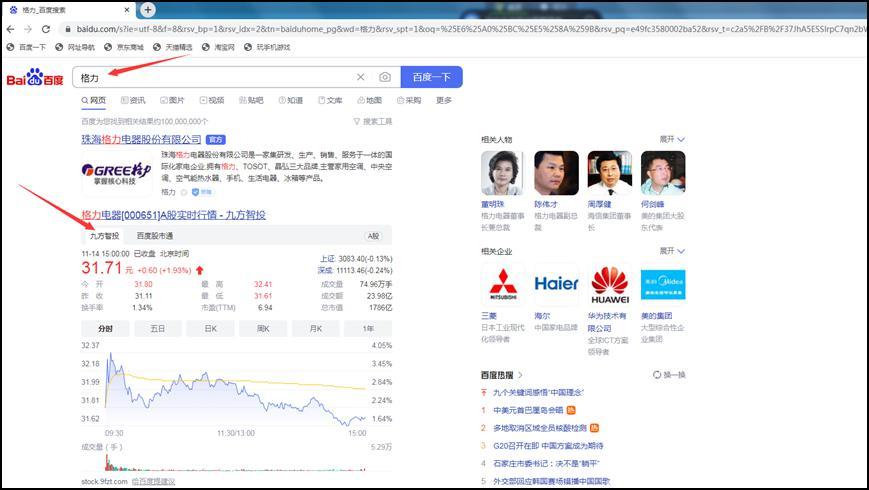The height and width of the screenshot is (490, 869).
Task: Switch to the 地图 search tab
Action: (x=370, y=100)
